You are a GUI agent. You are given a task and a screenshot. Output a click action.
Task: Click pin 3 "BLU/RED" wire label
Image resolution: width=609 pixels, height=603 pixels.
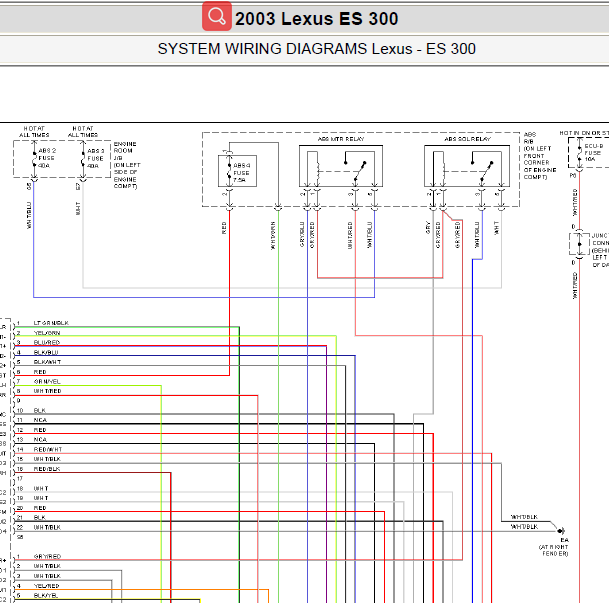[x=47, y=342]
